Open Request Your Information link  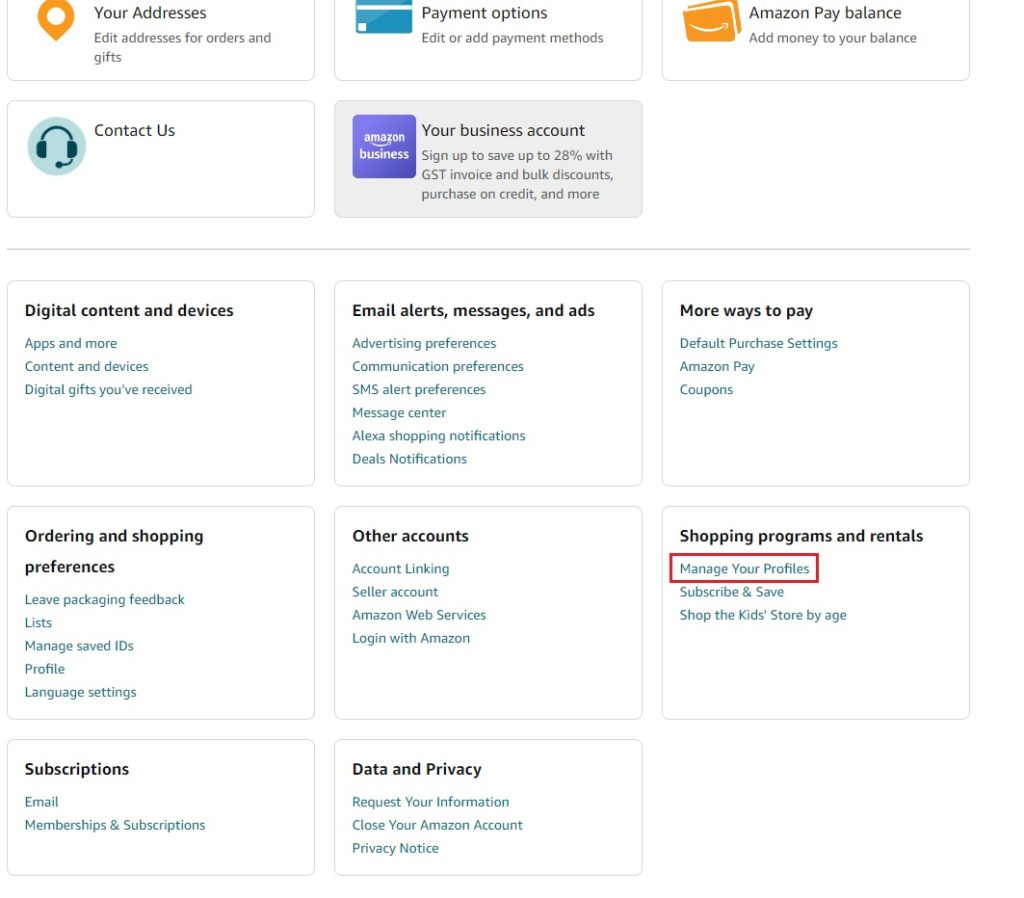[430, 802]
